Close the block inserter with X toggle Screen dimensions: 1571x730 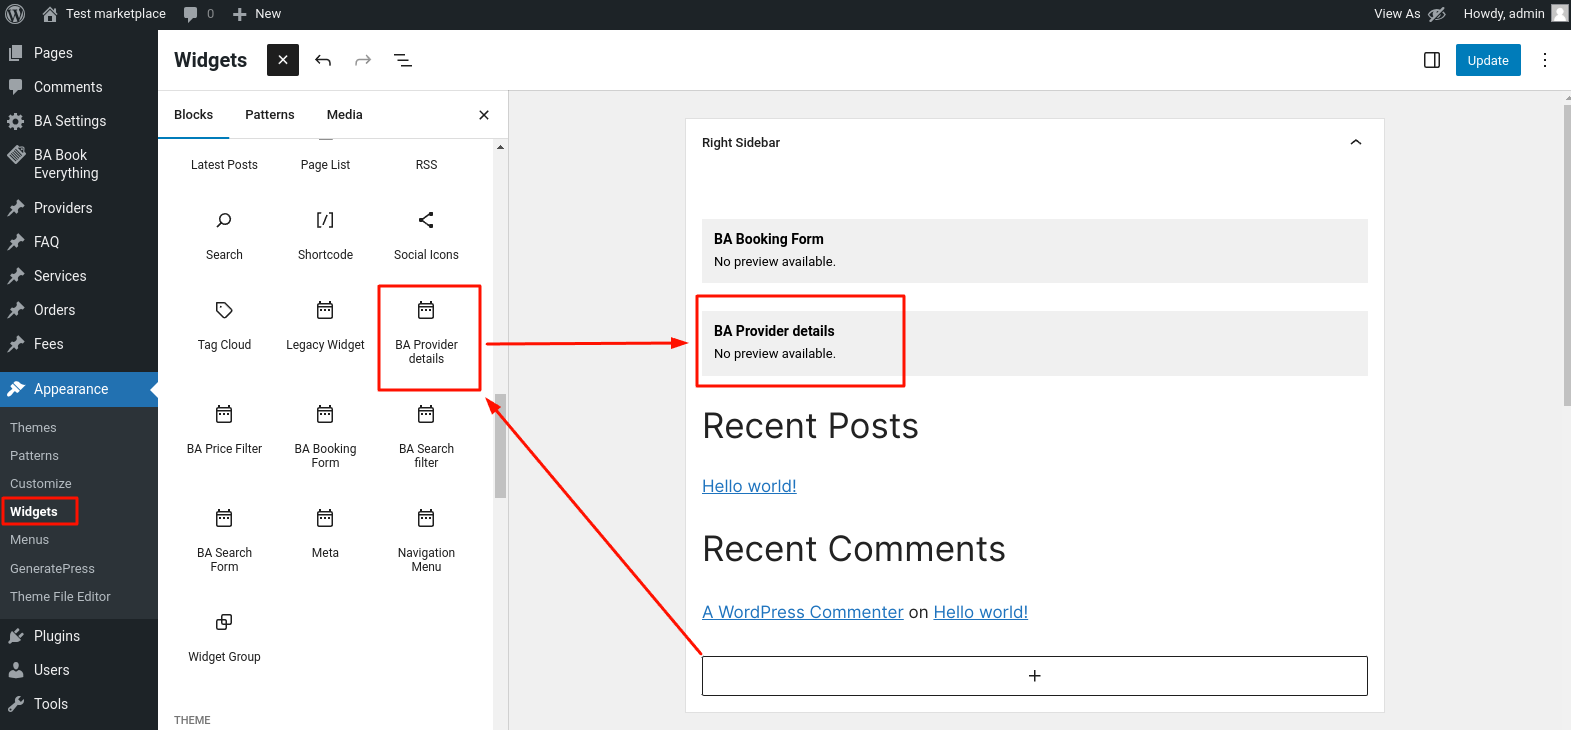click(283, 60)
